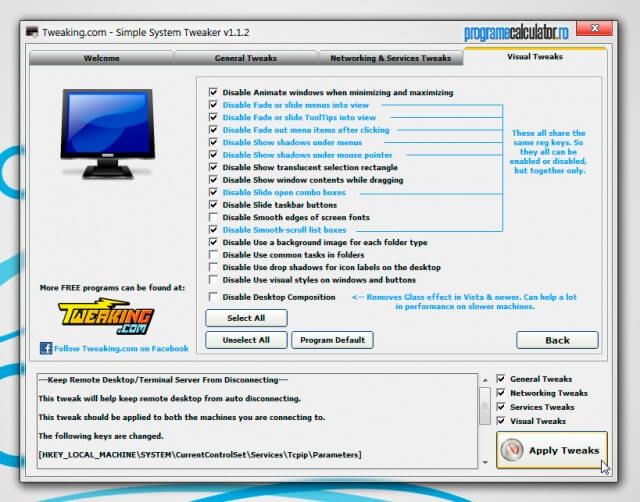Follow Tweaking.com on Facebook link
This screenshot has width=640, height=502.
point(121,349)
